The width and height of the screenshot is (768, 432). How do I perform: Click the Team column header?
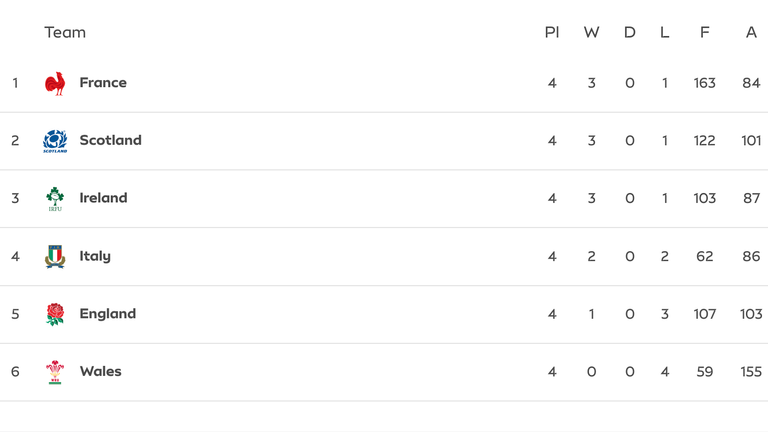coord(65,32)
